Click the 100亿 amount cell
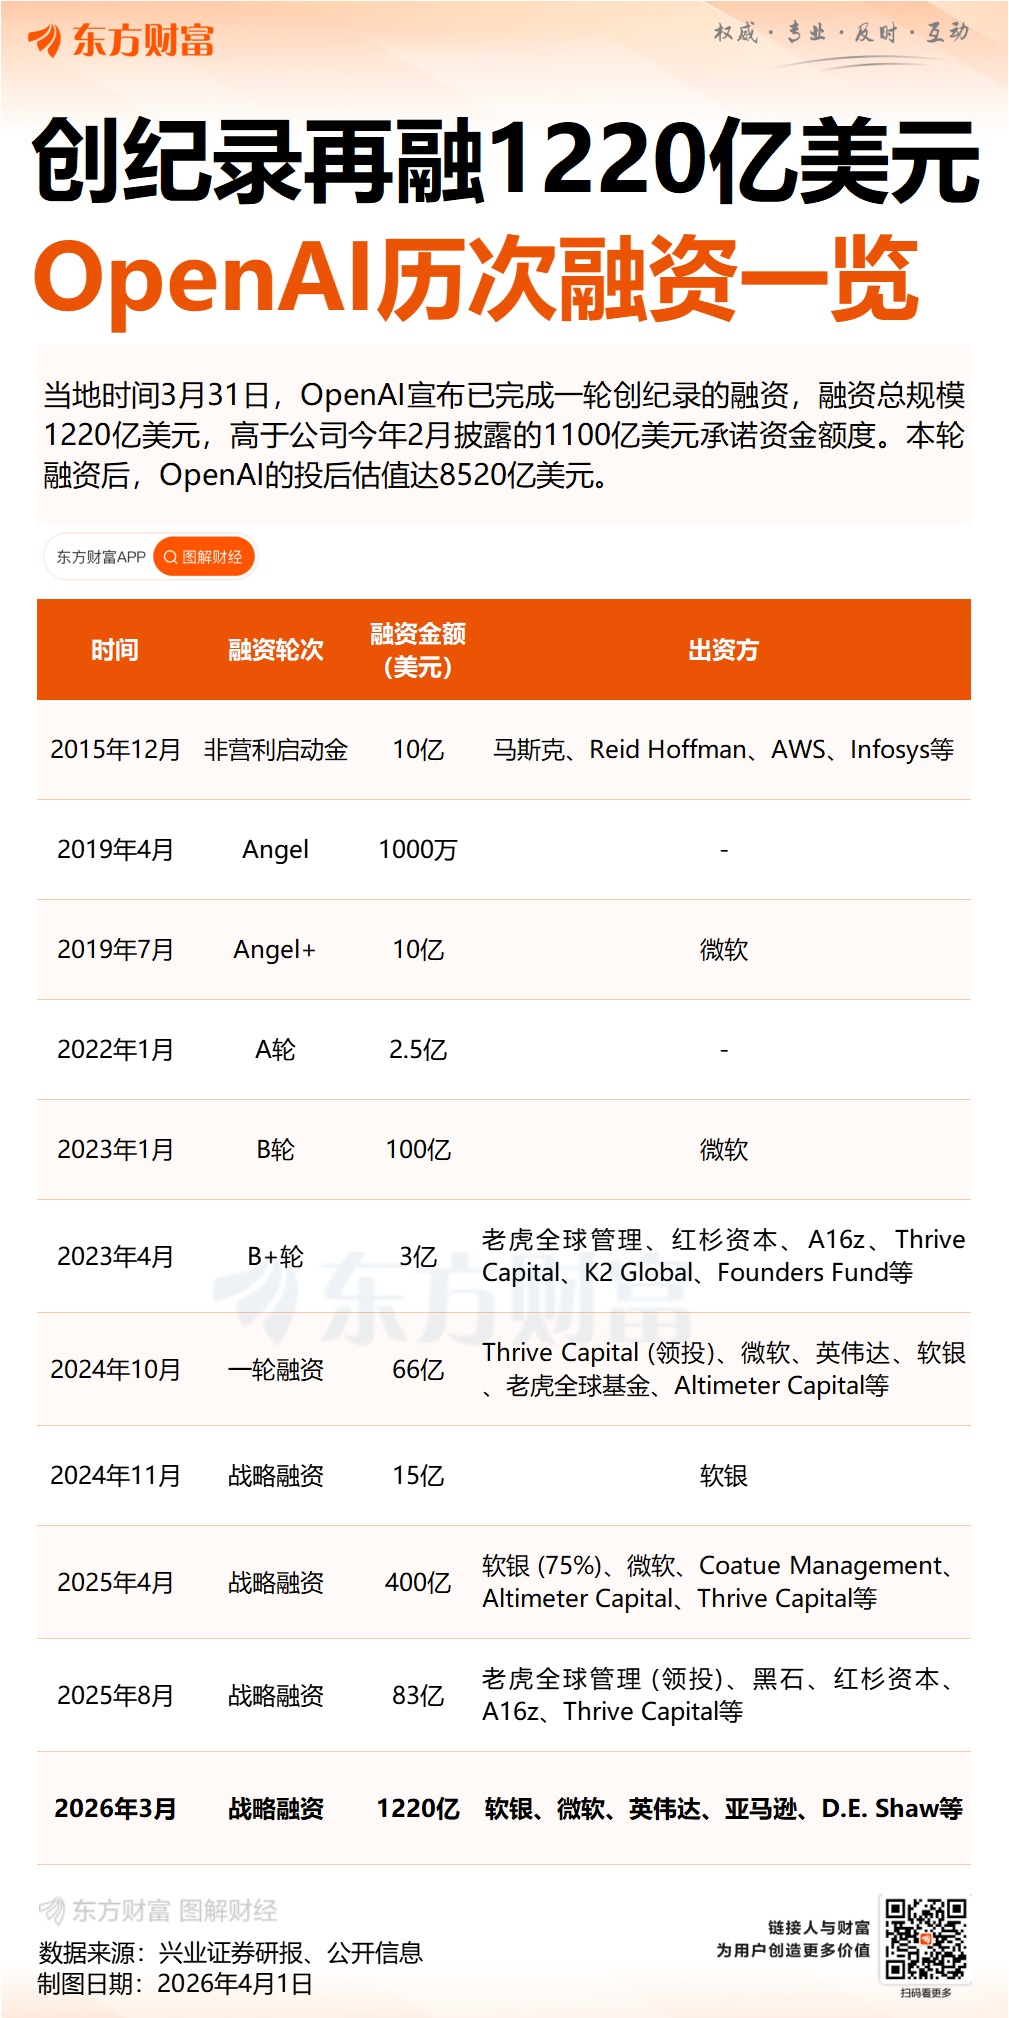The width and height of the screenshot is (1009, 2018). pos(418,1149)
